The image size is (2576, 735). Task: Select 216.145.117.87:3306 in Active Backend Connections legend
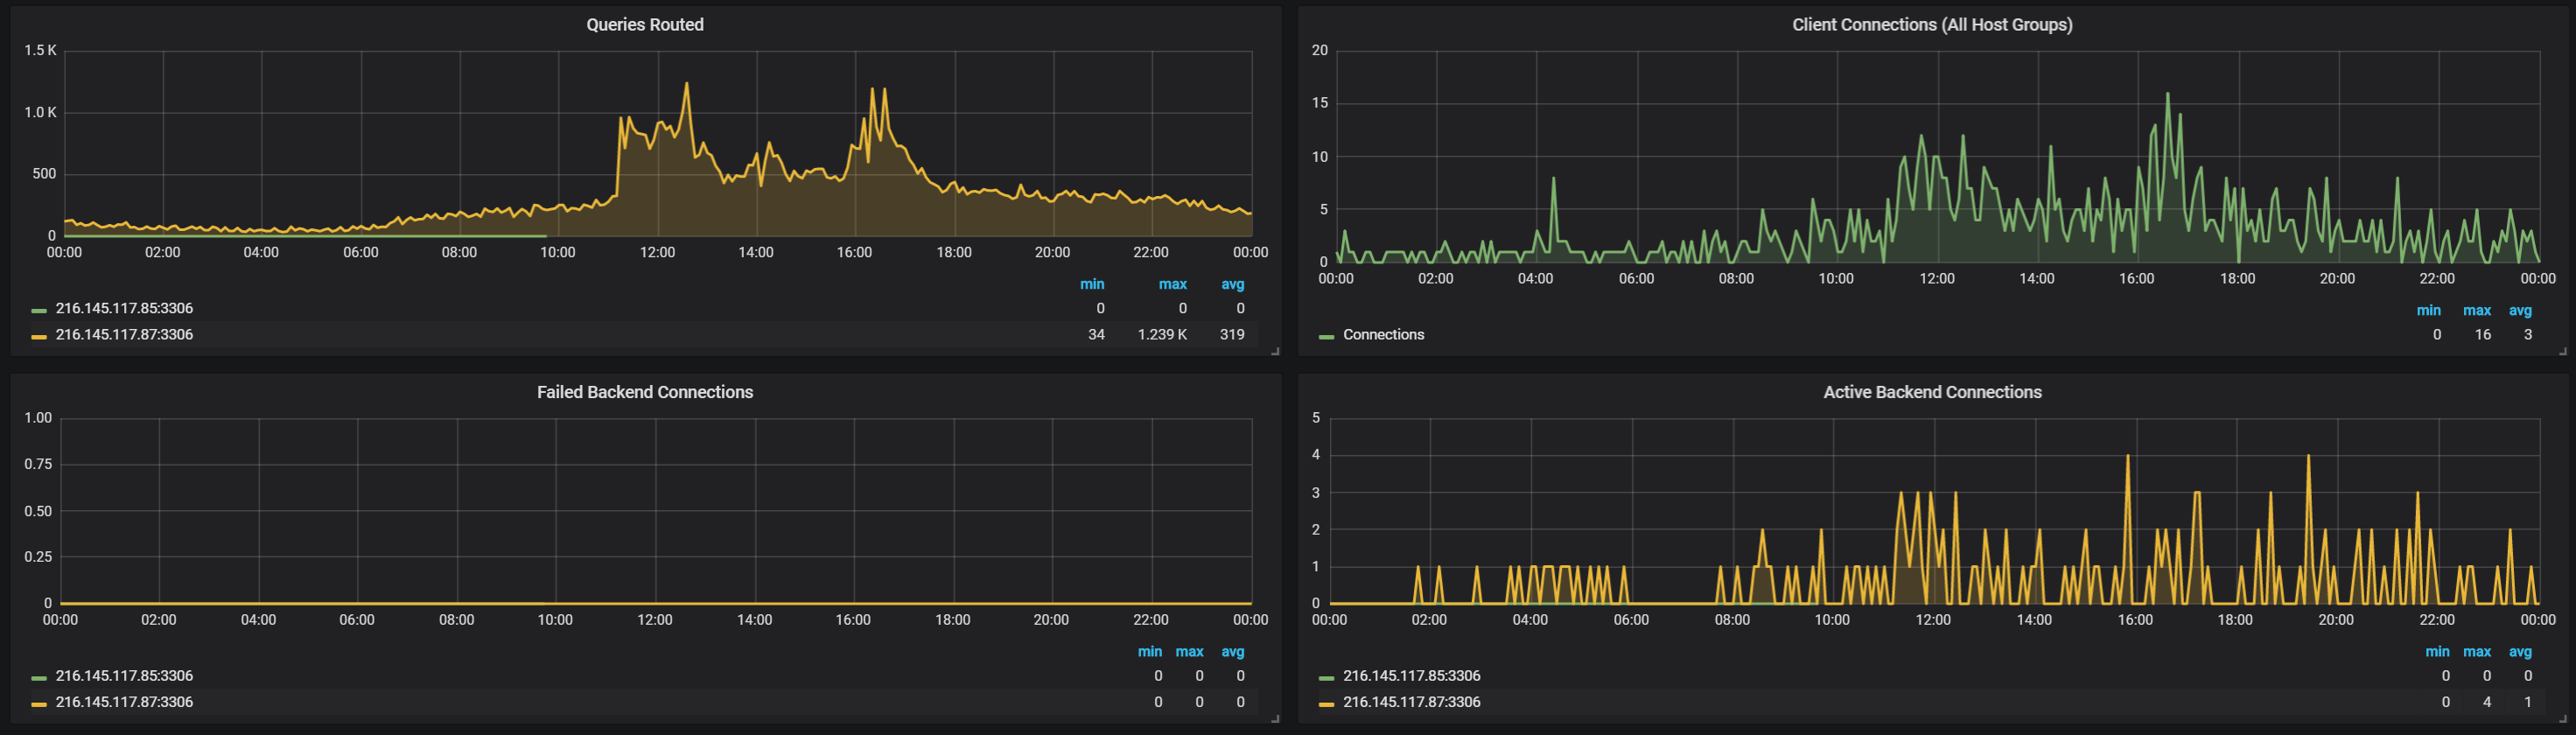pyautogui.click(x=1411, y=702)
